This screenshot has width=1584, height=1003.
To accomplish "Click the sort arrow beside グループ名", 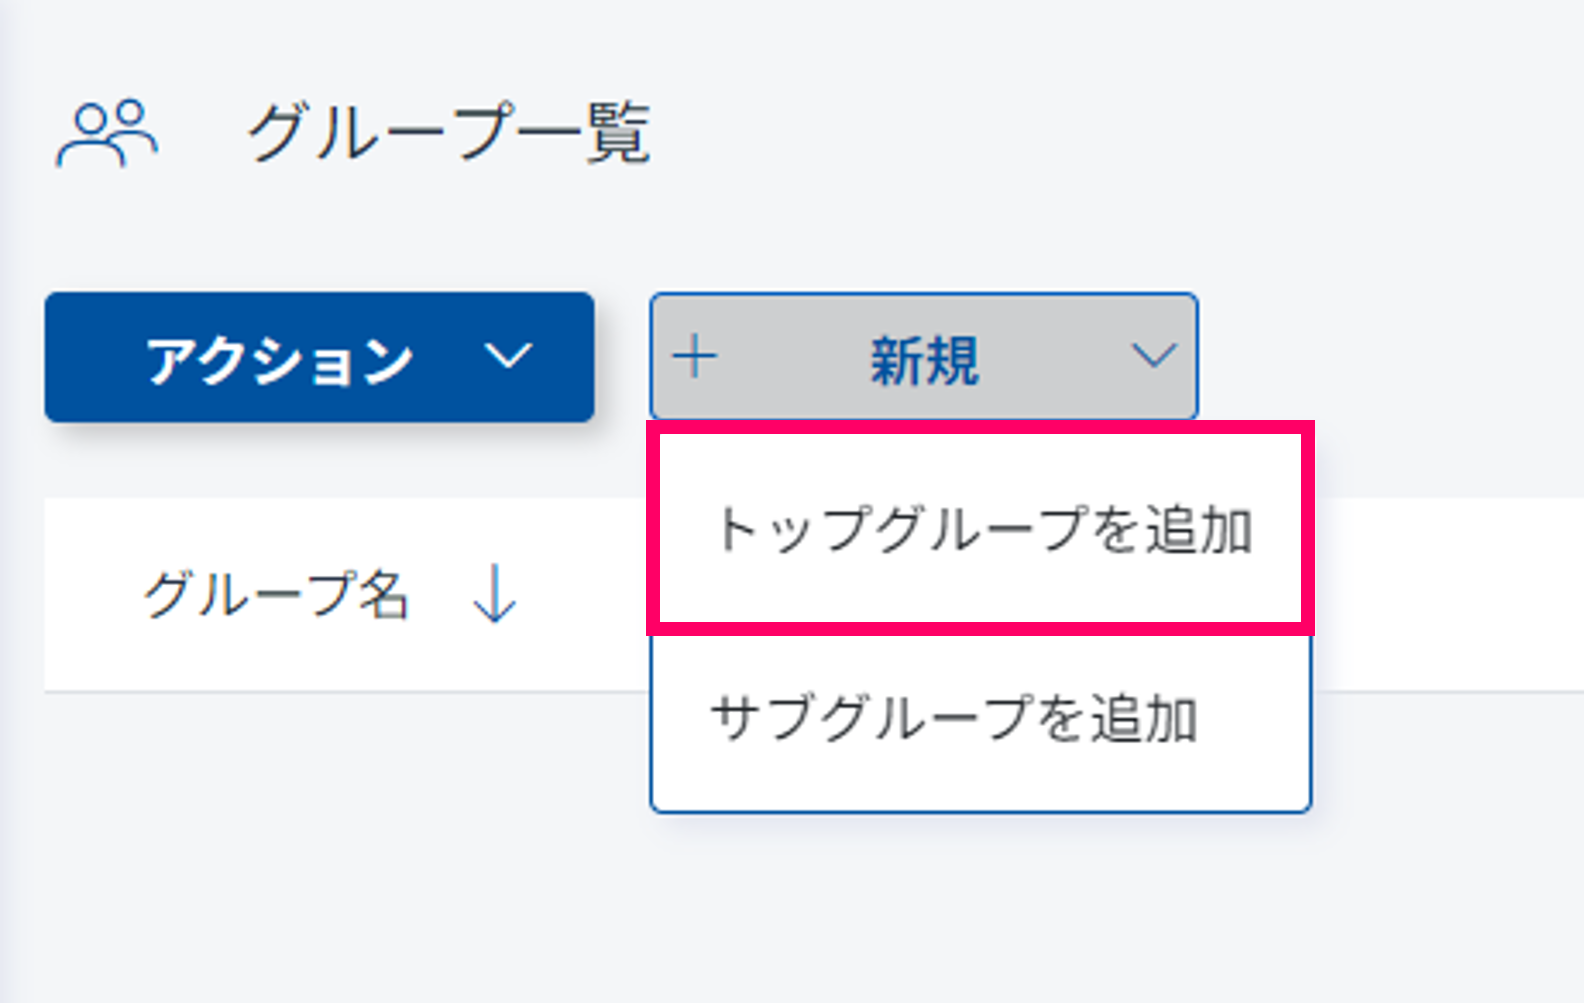I will point(494,596).
